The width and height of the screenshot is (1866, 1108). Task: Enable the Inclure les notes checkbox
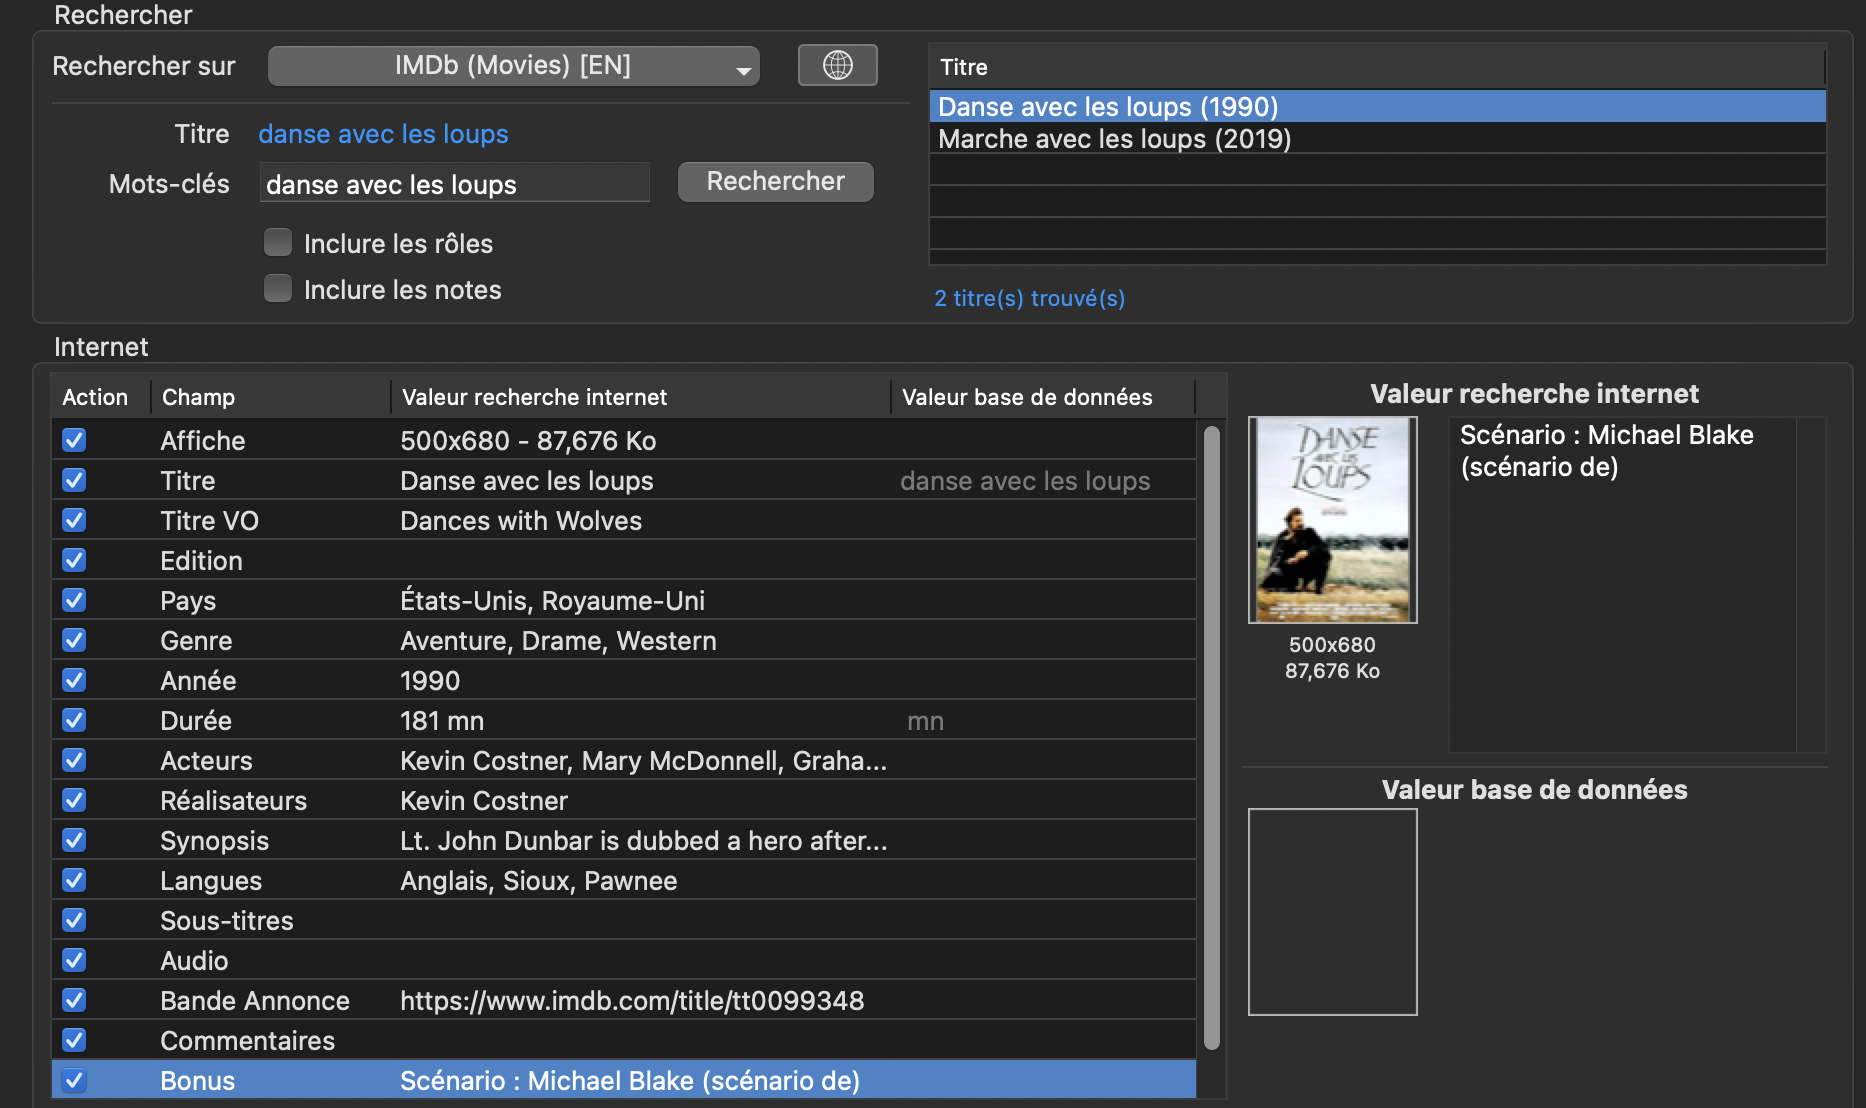(x=278, y=289)
